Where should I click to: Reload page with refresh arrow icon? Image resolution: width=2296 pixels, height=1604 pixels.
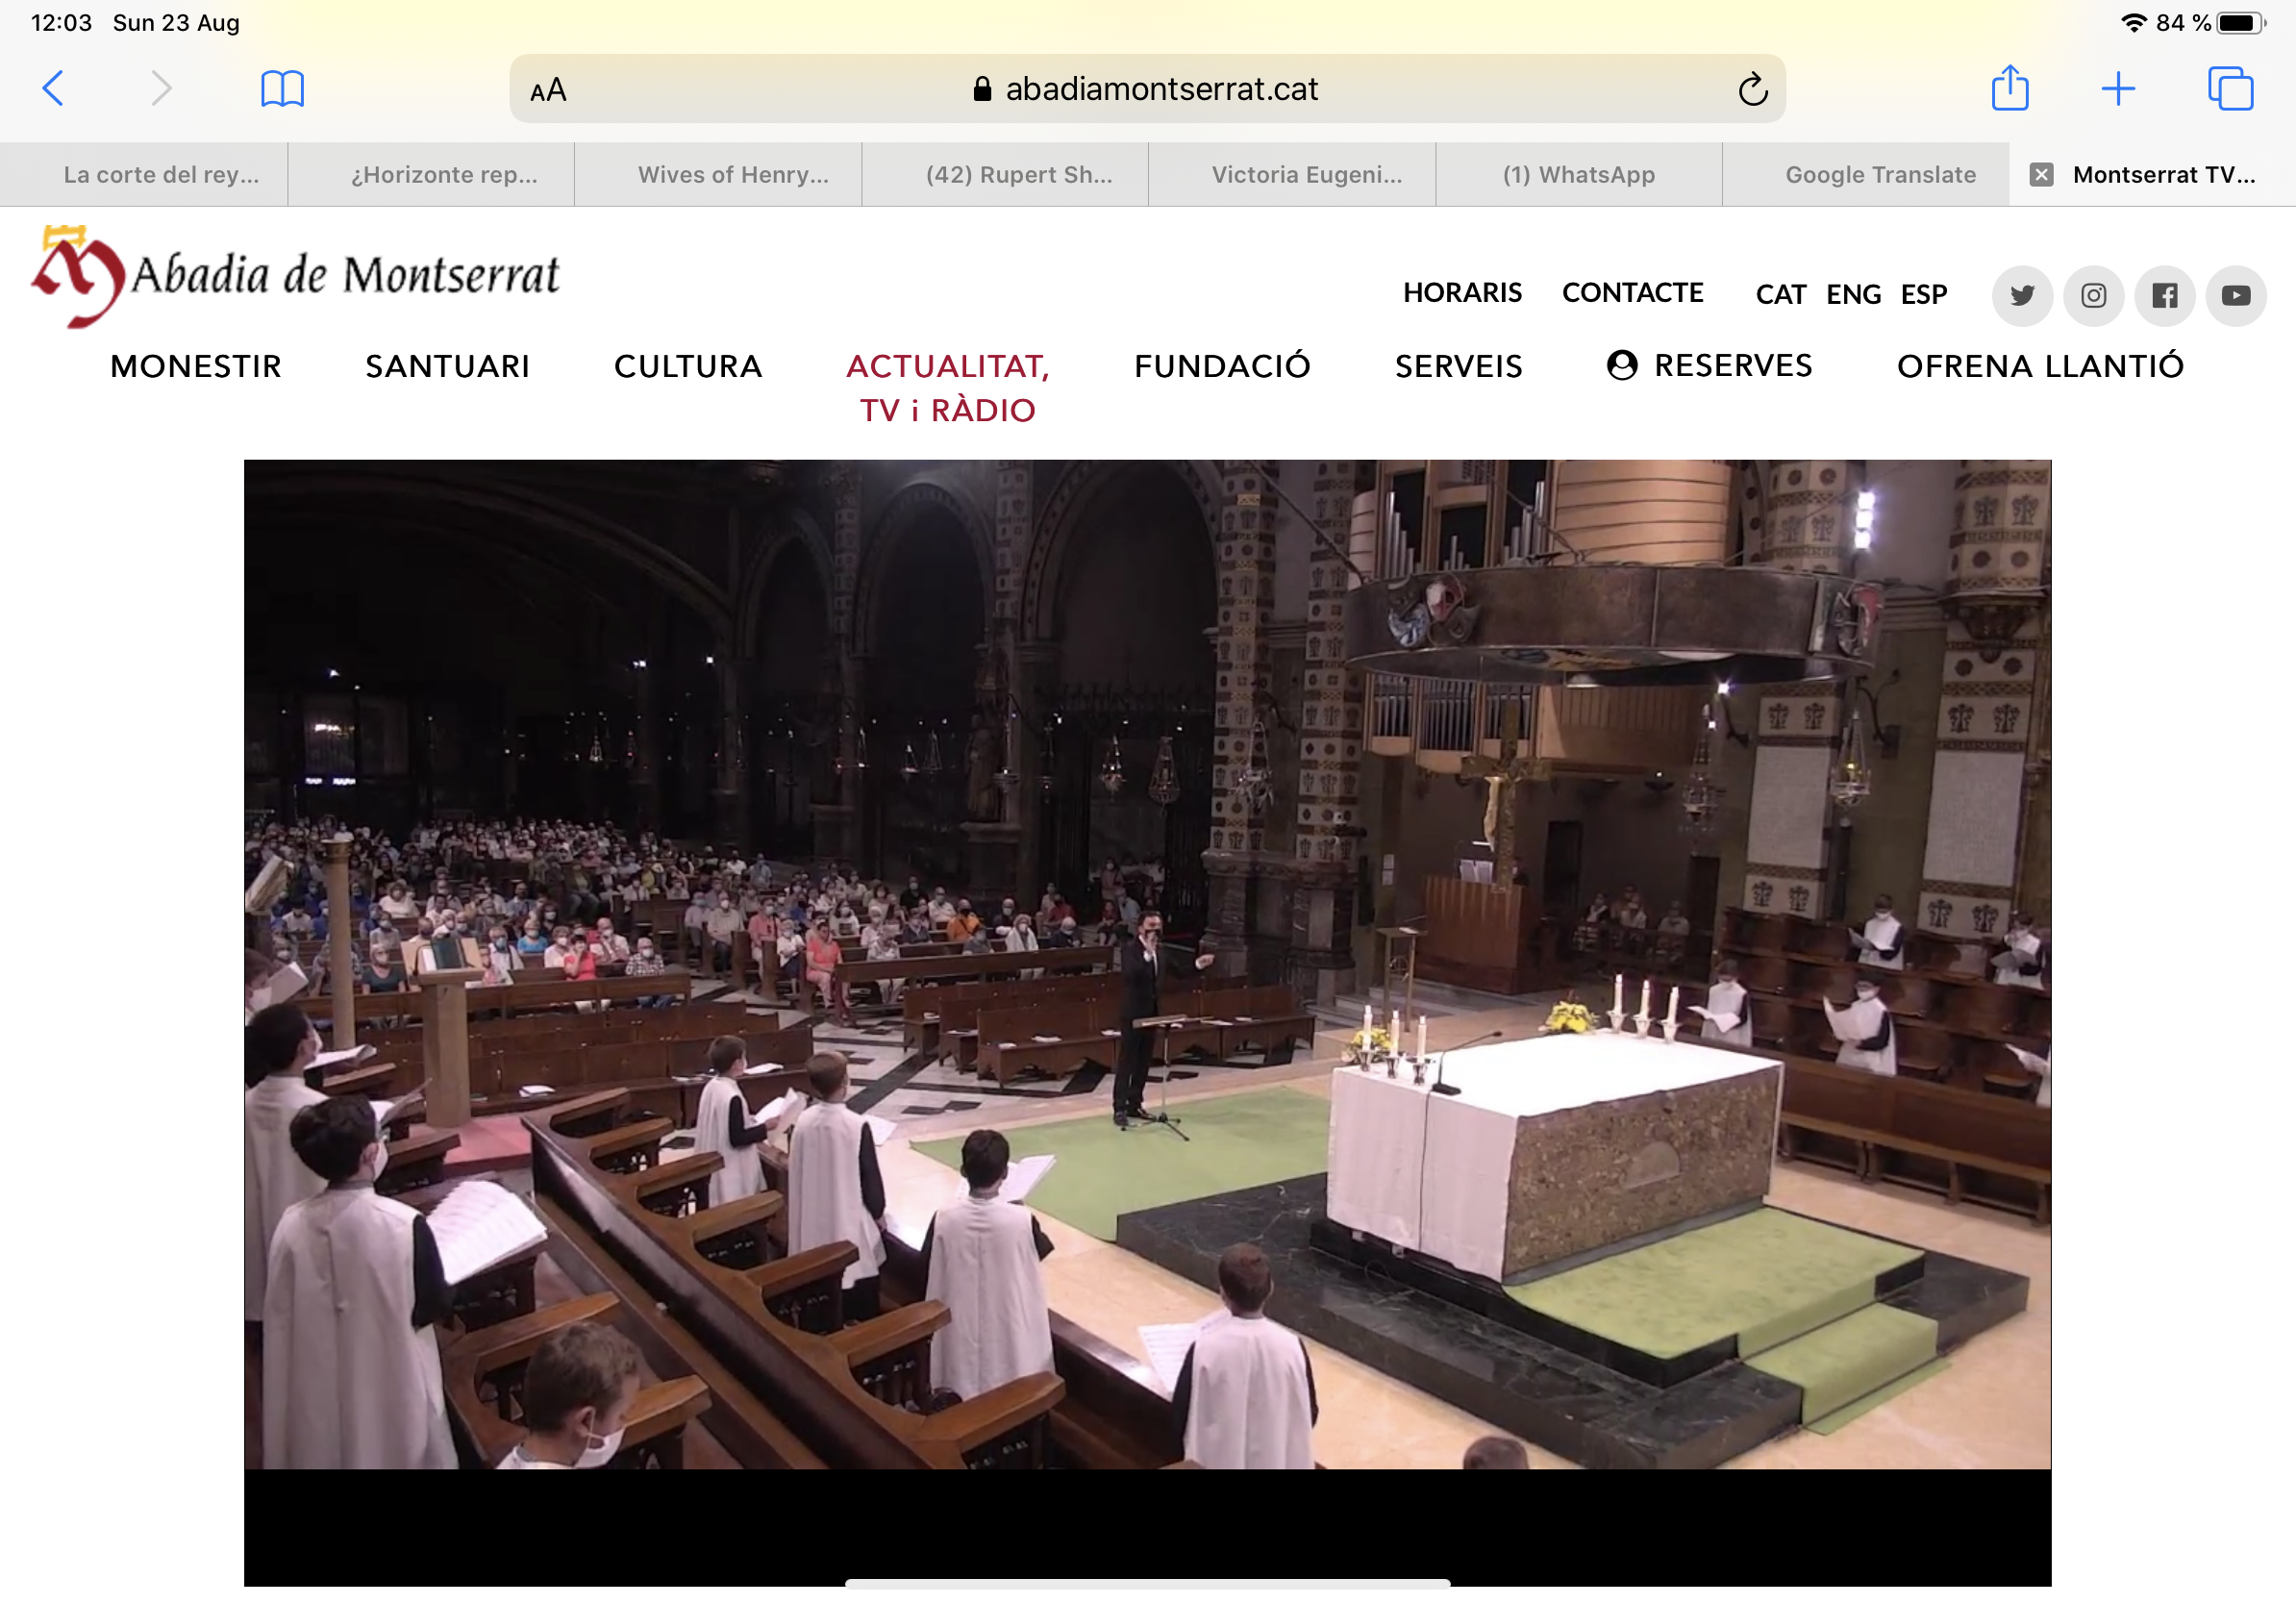1752,90
